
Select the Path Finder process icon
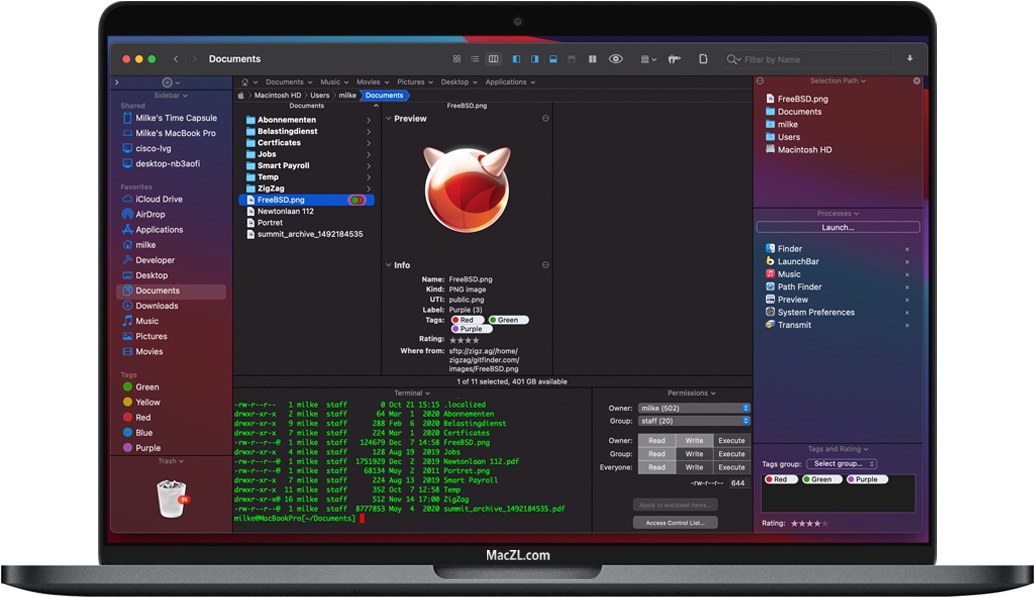pyautogui.click(x=771, y=286)
